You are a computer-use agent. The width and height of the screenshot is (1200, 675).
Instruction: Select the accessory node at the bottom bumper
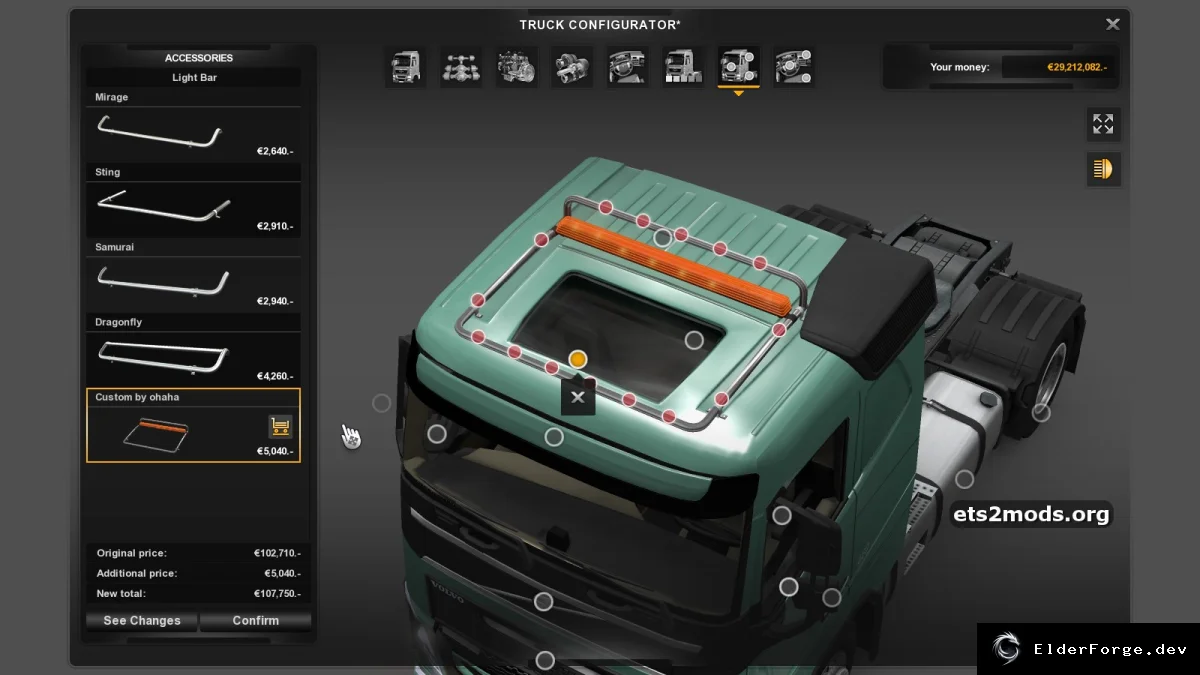[545, 660]
